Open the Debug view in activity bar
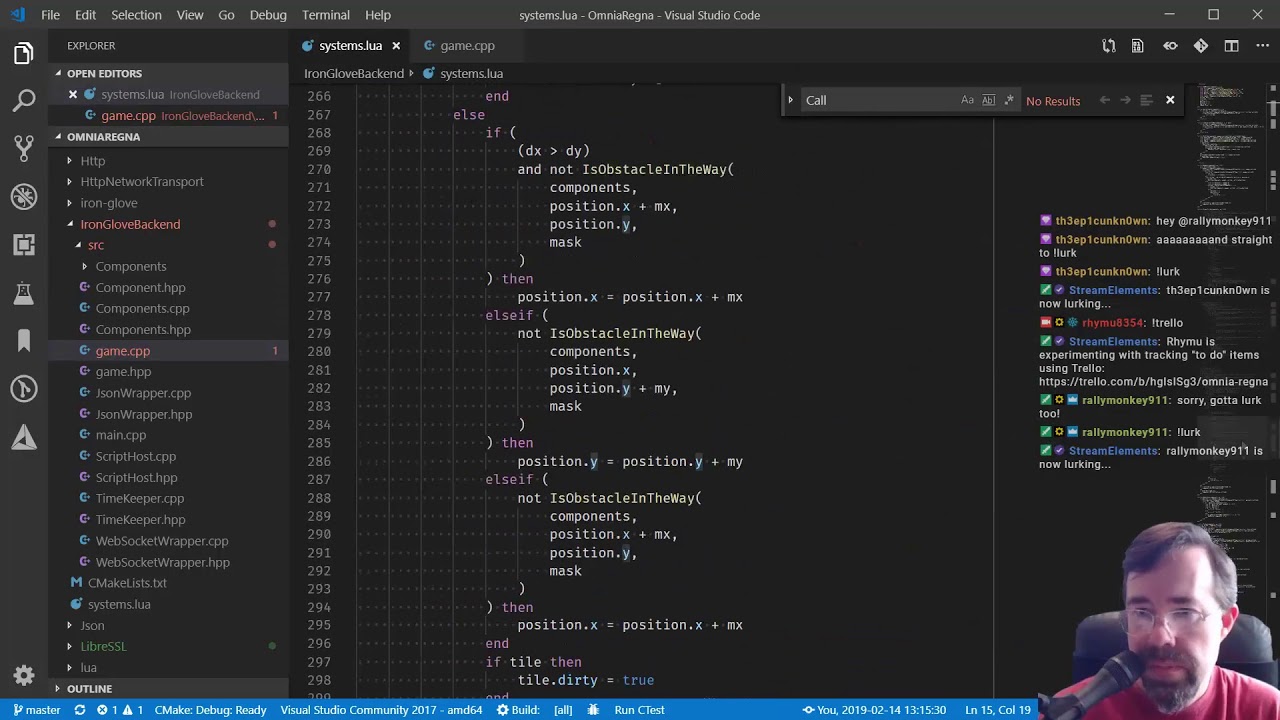Screen dimensions: 1280x720 [x=24, y=197]
